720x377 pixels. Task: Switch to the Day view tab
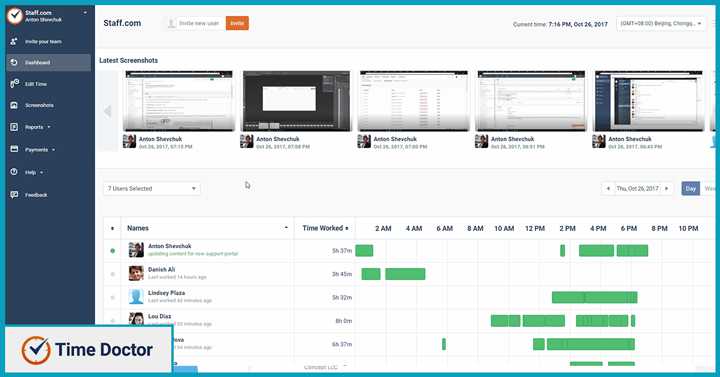coord(690,189)
